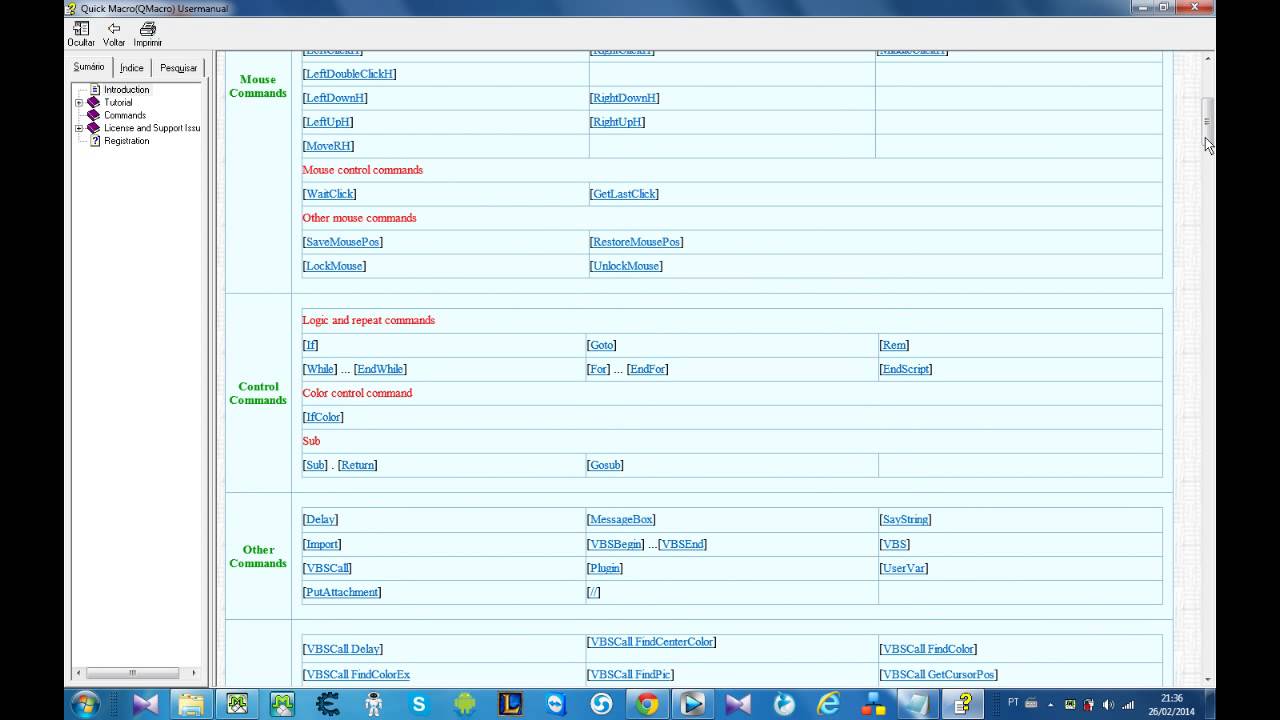
Task: Hide the navigation pane with Ocultar
Action: (x=81, y=34)
